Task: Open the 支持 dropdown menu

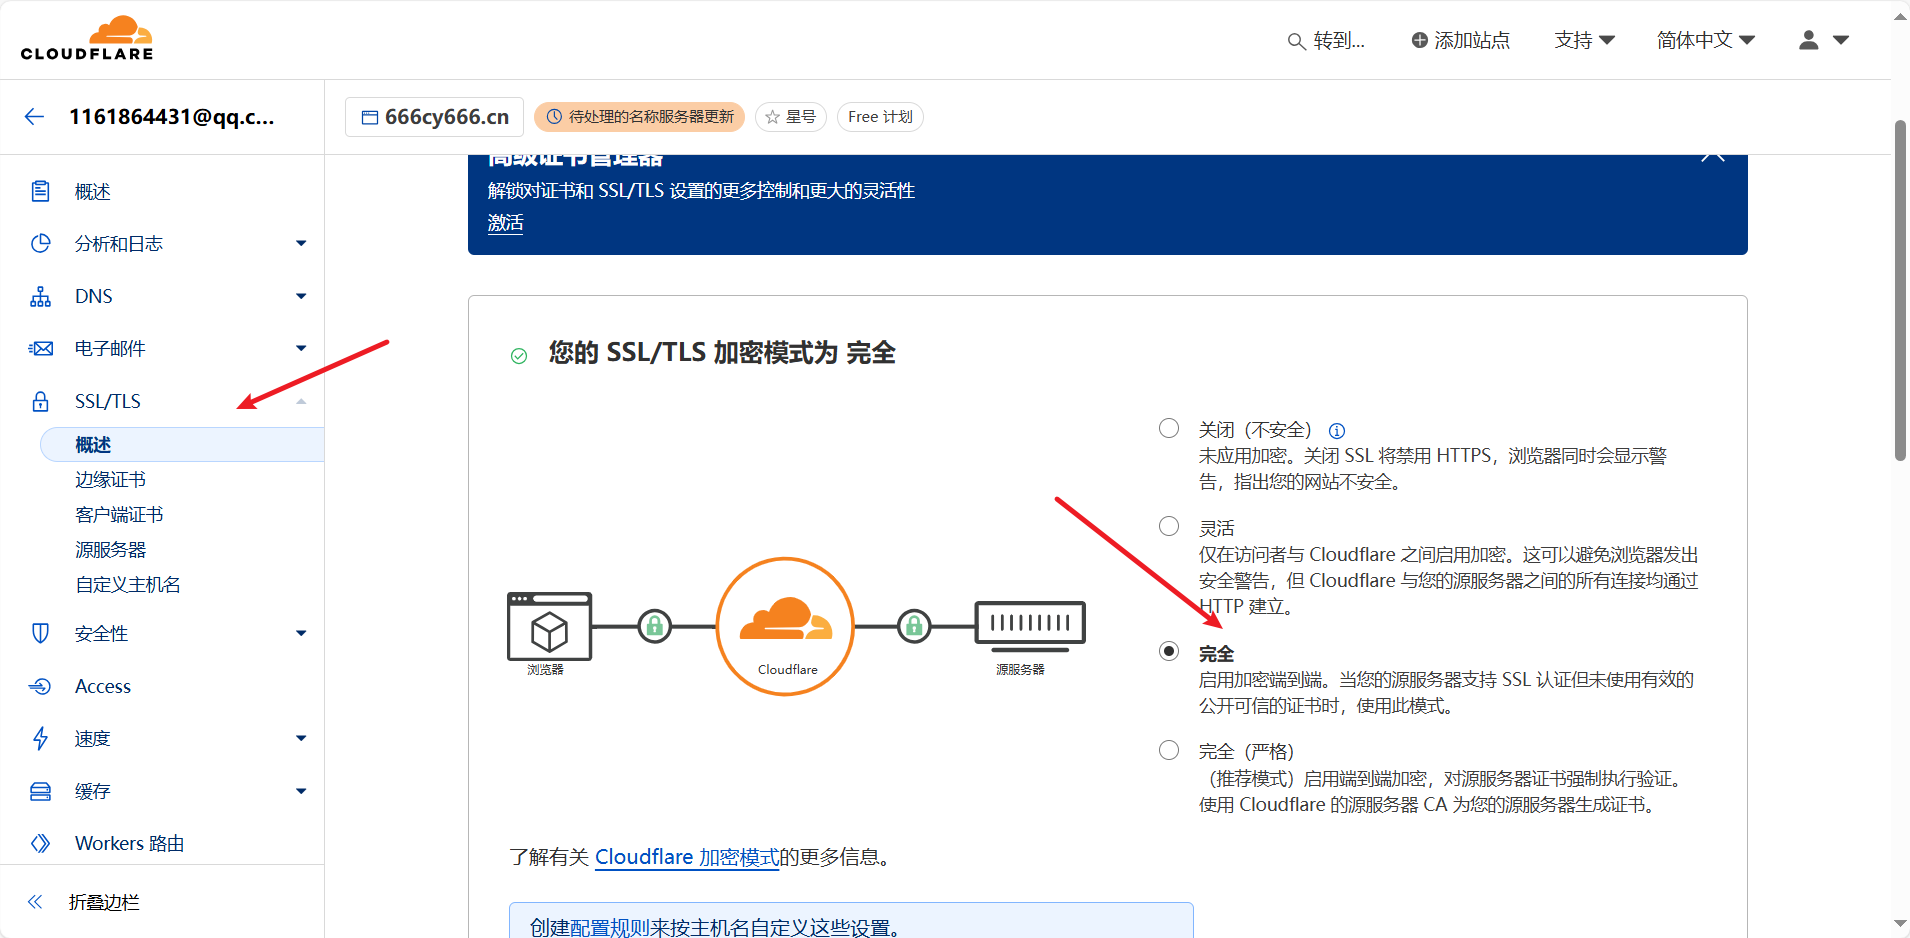Action: point(1584,40)
